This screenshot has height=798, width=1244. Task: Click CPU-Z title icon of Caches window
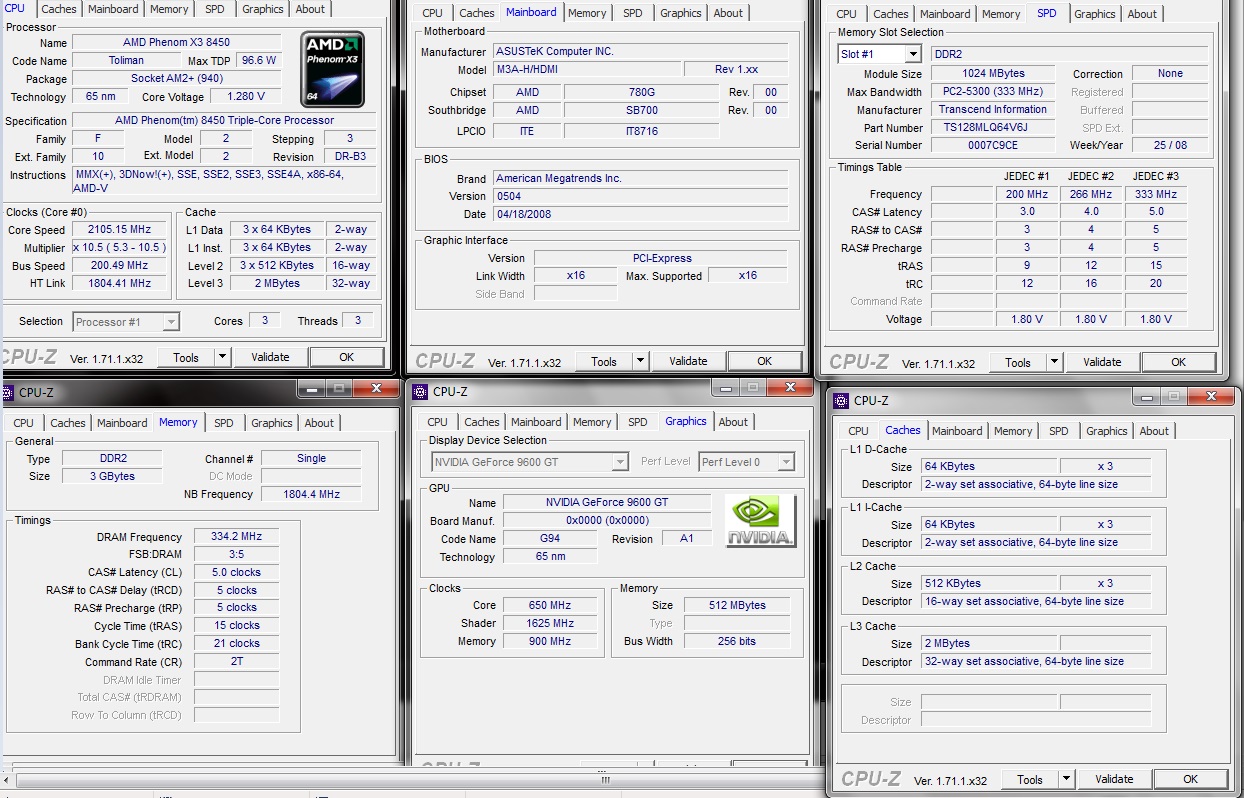841,401
